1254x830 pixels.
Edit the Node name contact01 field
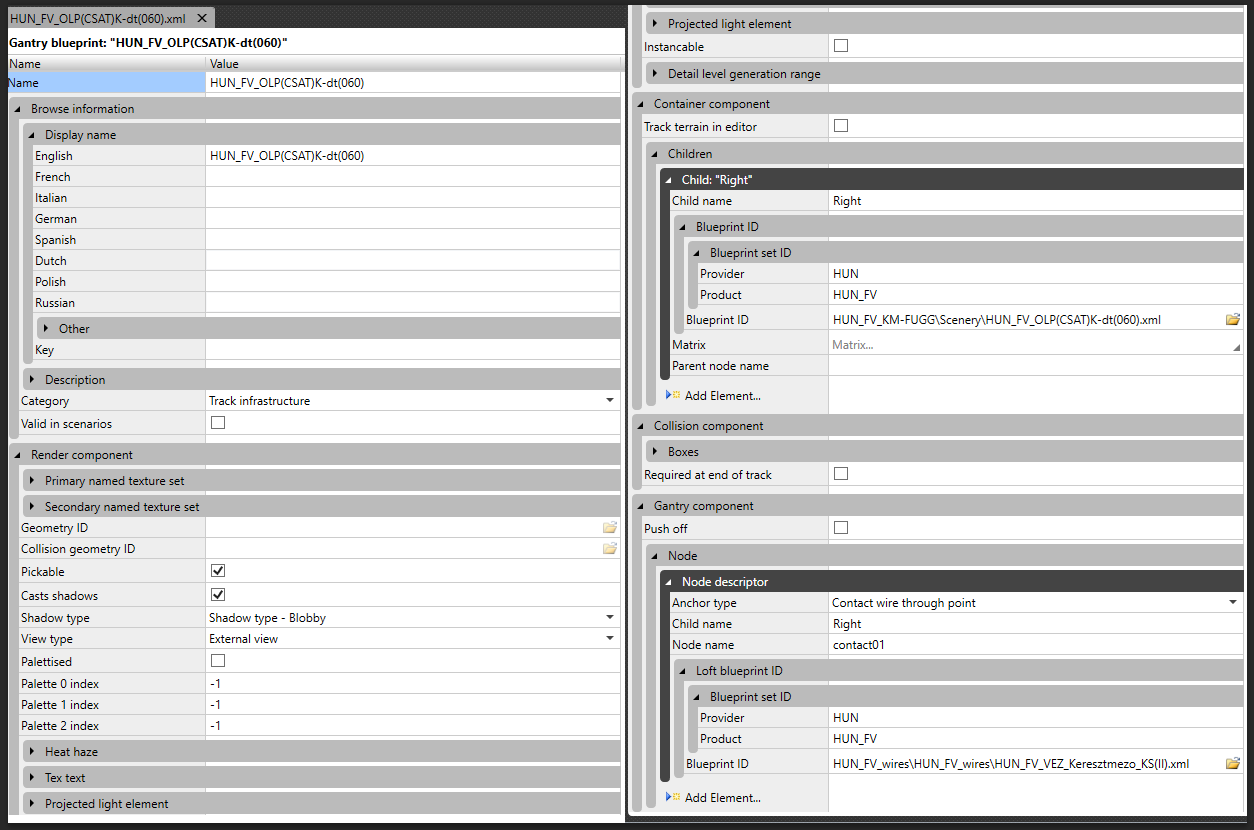tap(1036, 645)
